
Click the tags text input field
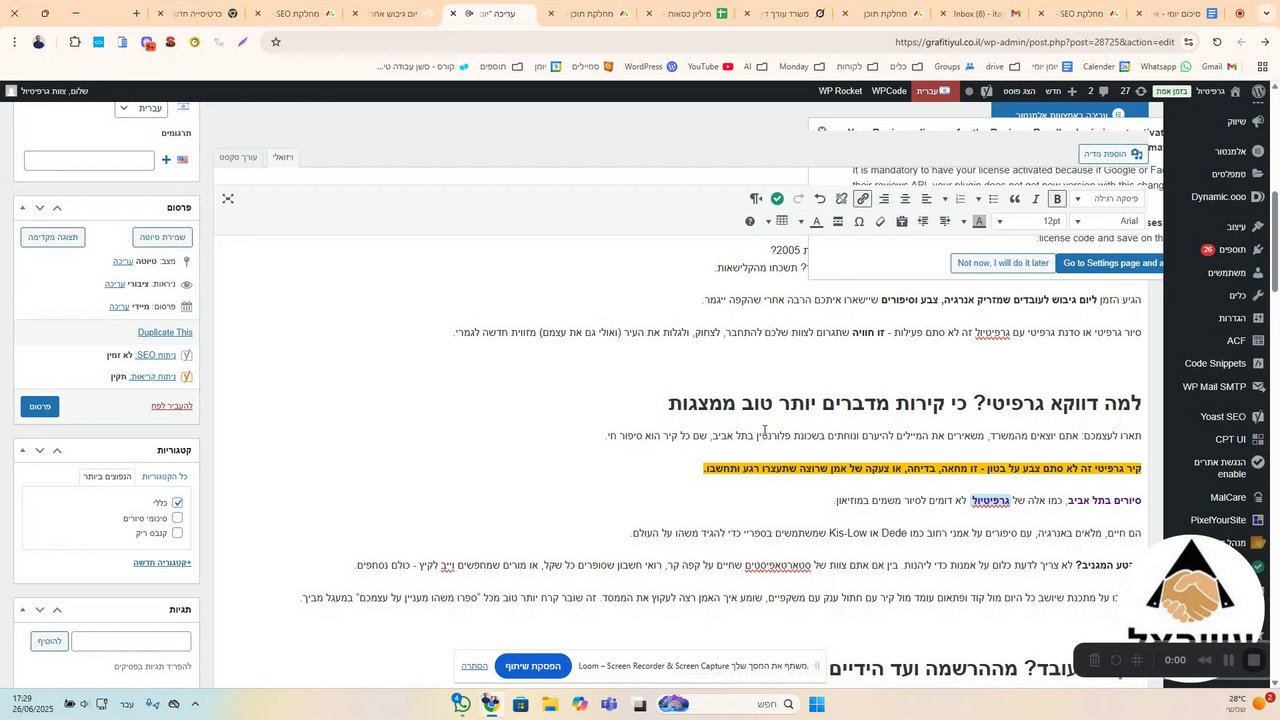tap(131, 641)
